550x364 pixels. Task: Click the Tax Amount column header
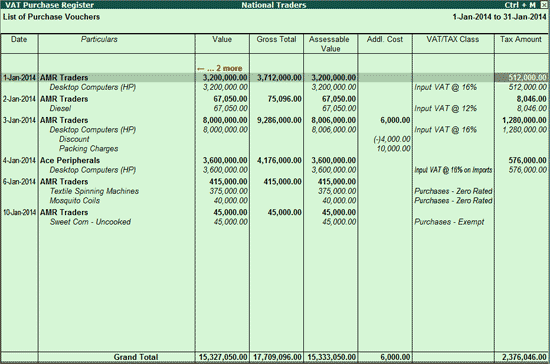[x=521, y=39]
